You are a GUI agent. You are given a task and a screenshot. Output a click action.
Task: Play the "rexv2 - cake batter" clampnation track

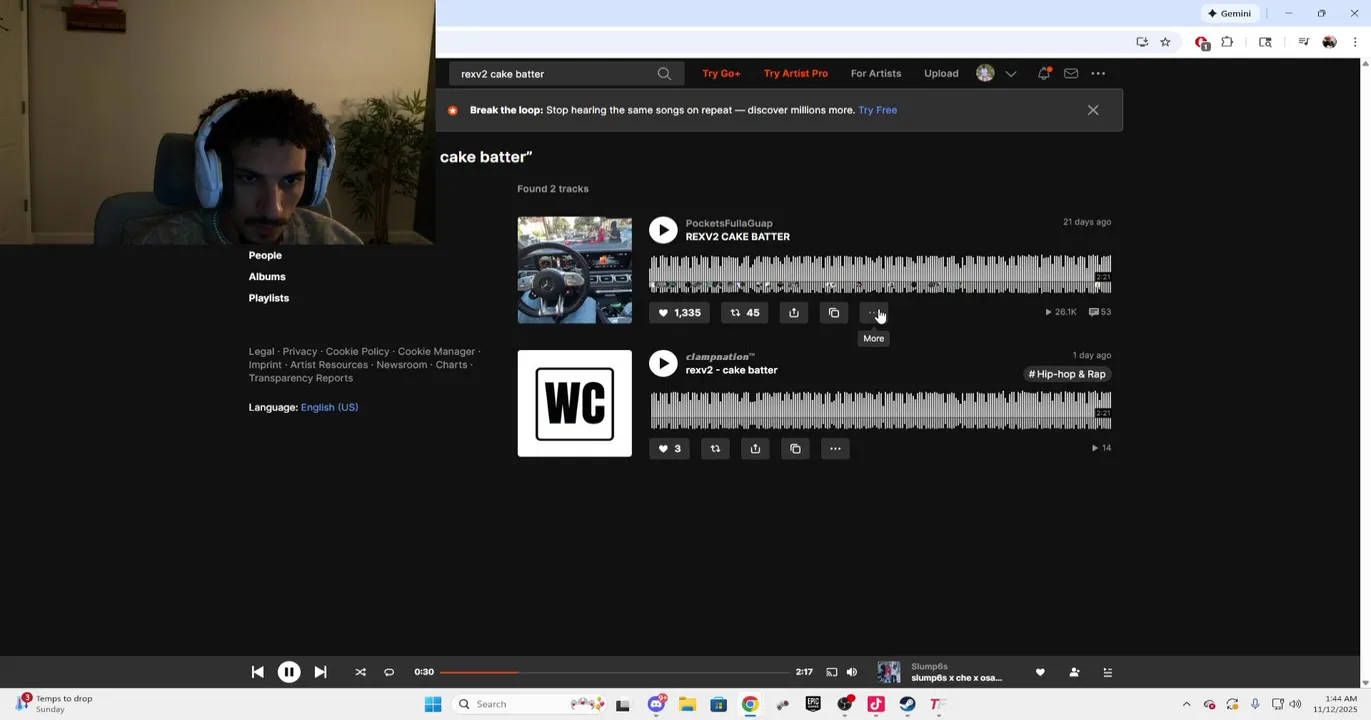[663, 363]
